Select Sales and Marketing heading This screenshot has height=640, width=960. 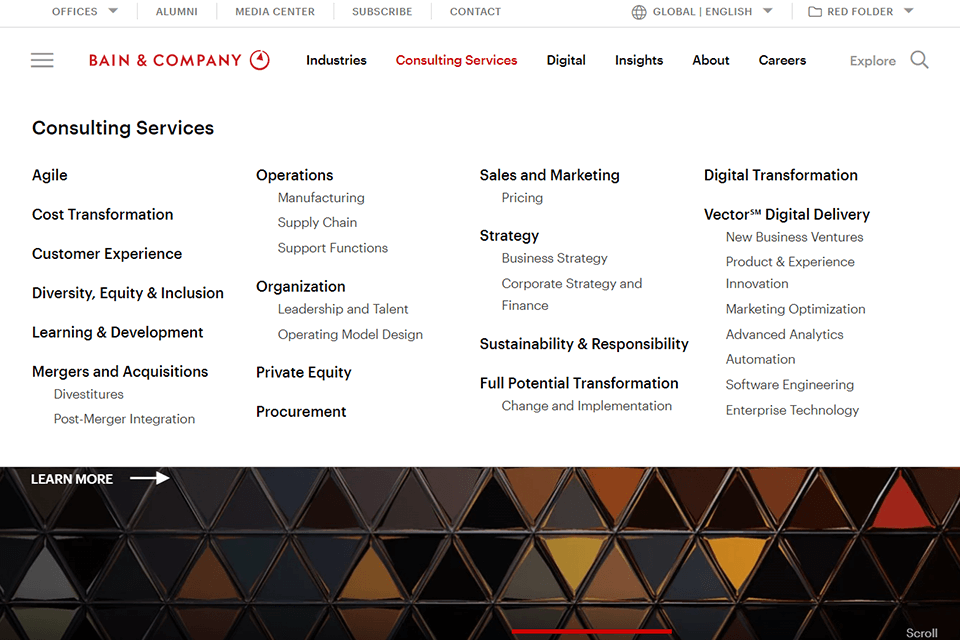[549, 175]
